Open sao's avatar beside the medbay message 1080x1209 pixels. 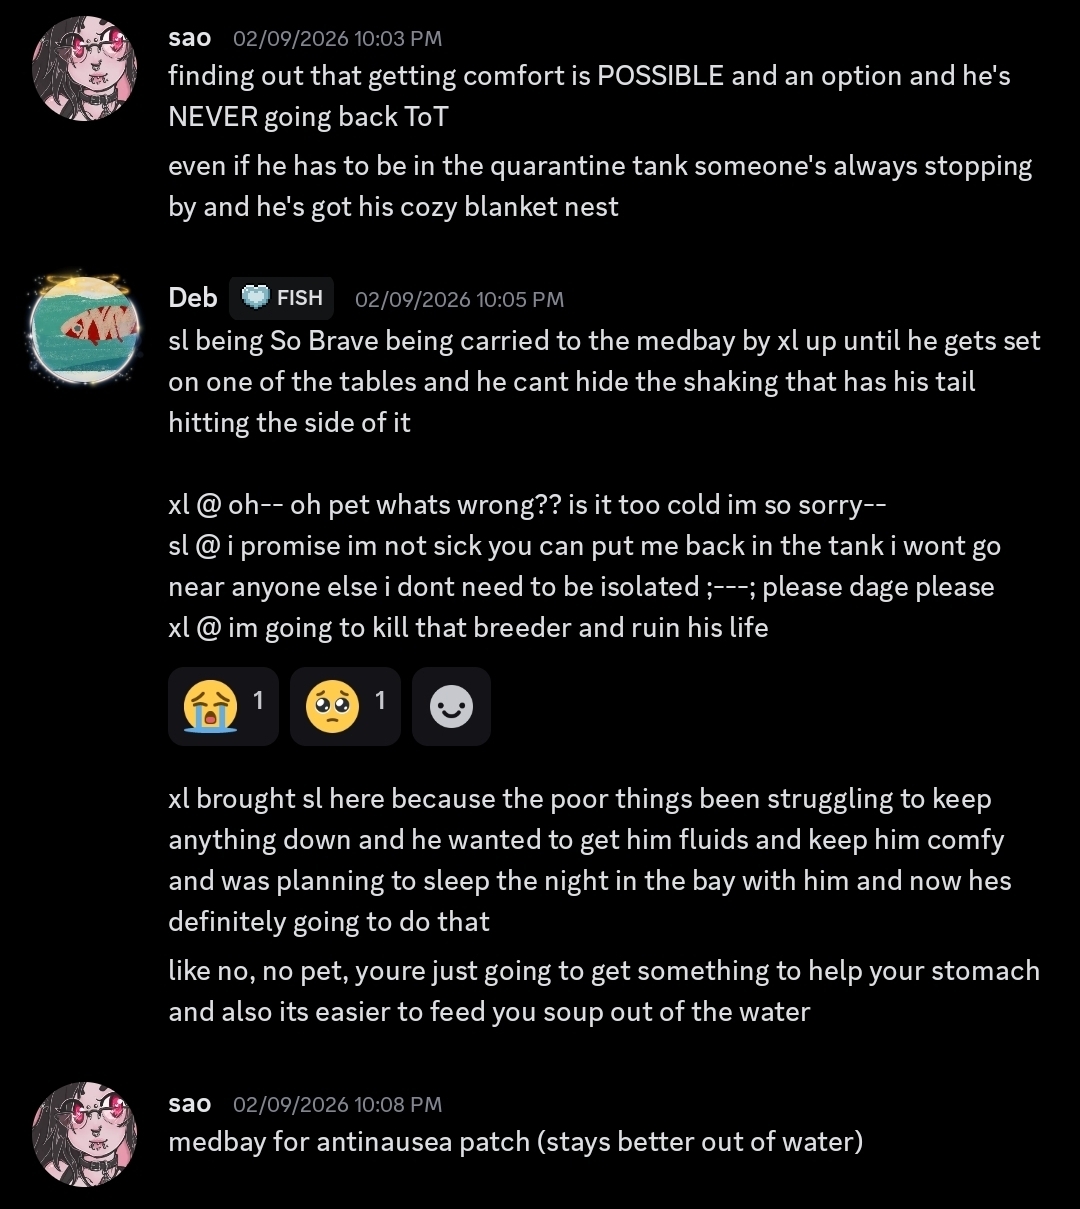[84, 1133]
